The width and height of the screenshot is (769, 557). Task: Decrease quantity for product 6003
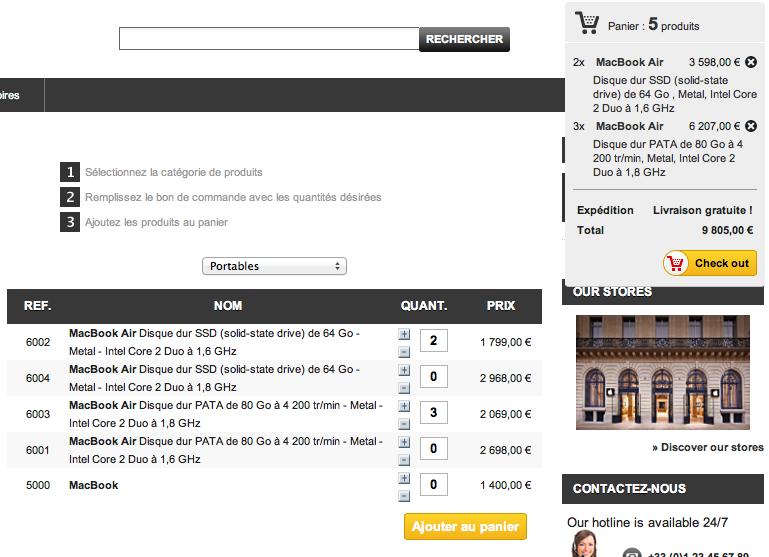pyautogui.click(x=404, y=424)
